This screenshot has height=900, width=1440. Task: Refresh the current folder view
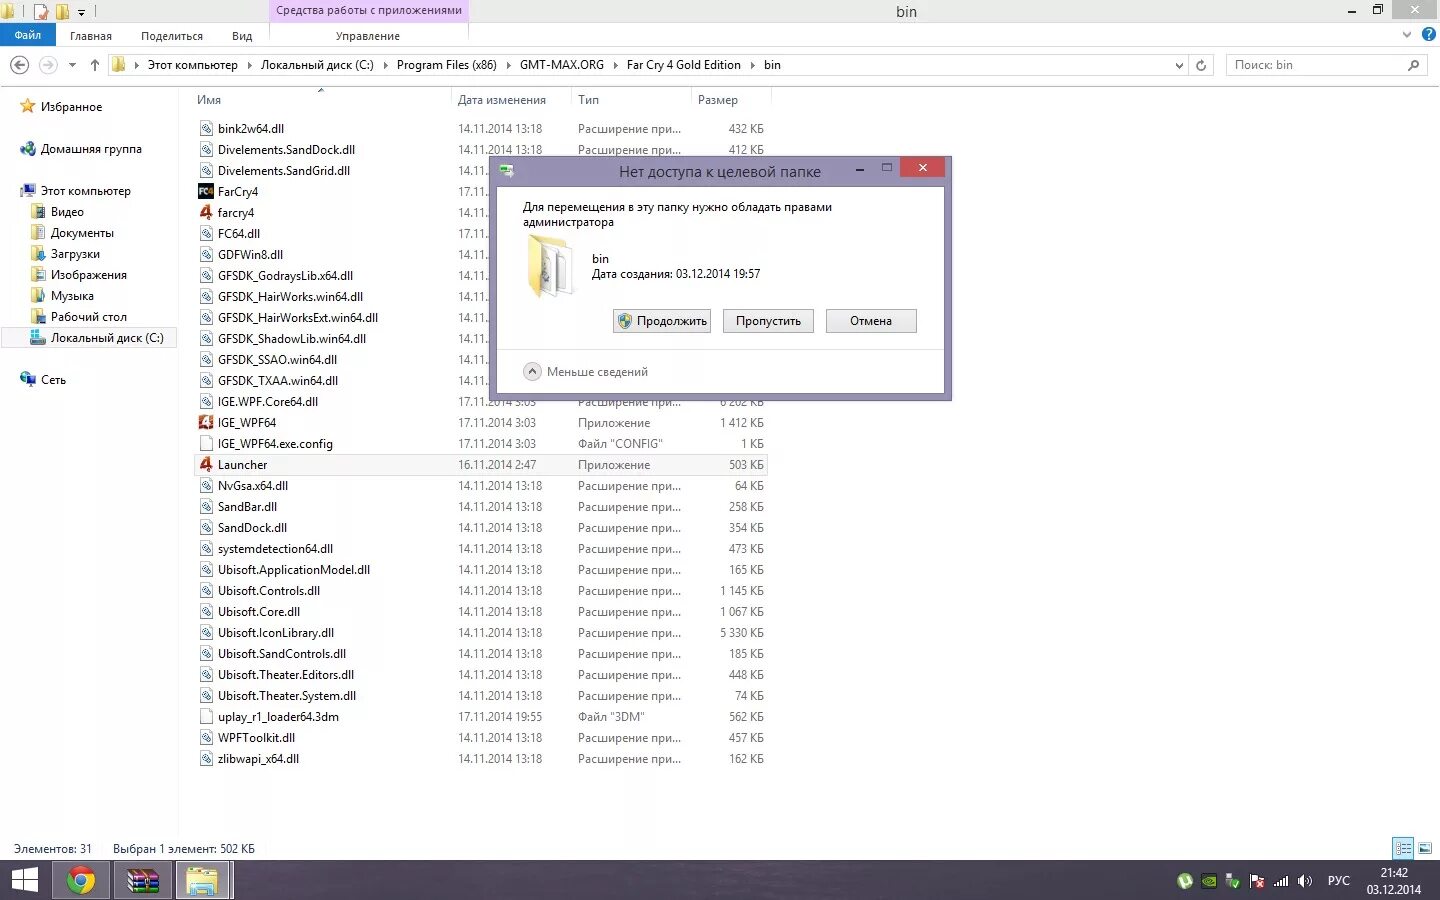[x=1201, y=65]
